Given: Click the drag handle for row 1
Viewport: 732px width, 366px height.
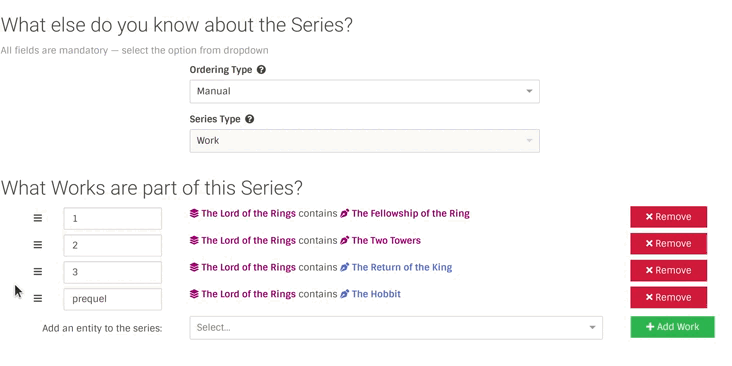Looking at the screenshot, I should pos(38,218).
